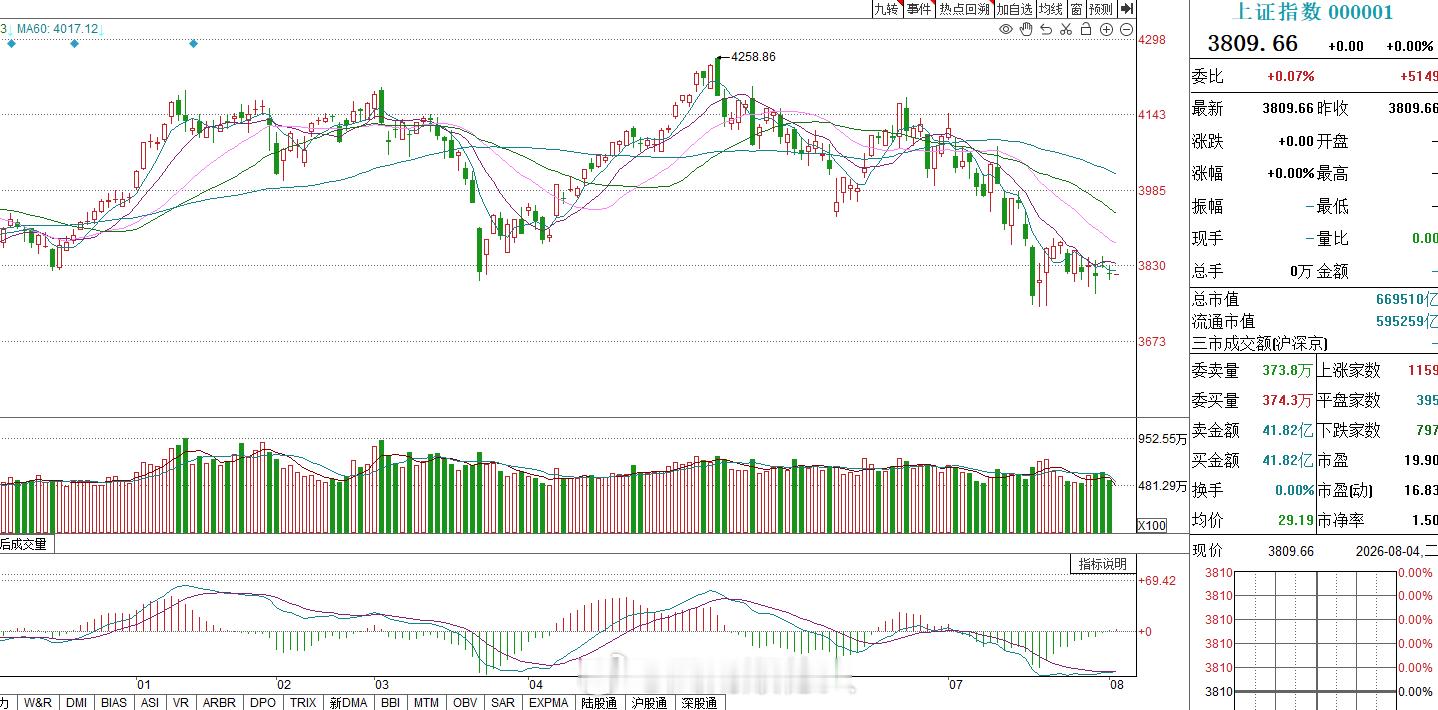1438x710 pixels.
Task: Switch to the W&R indicator tab
Action: click(x=38, y=702)
